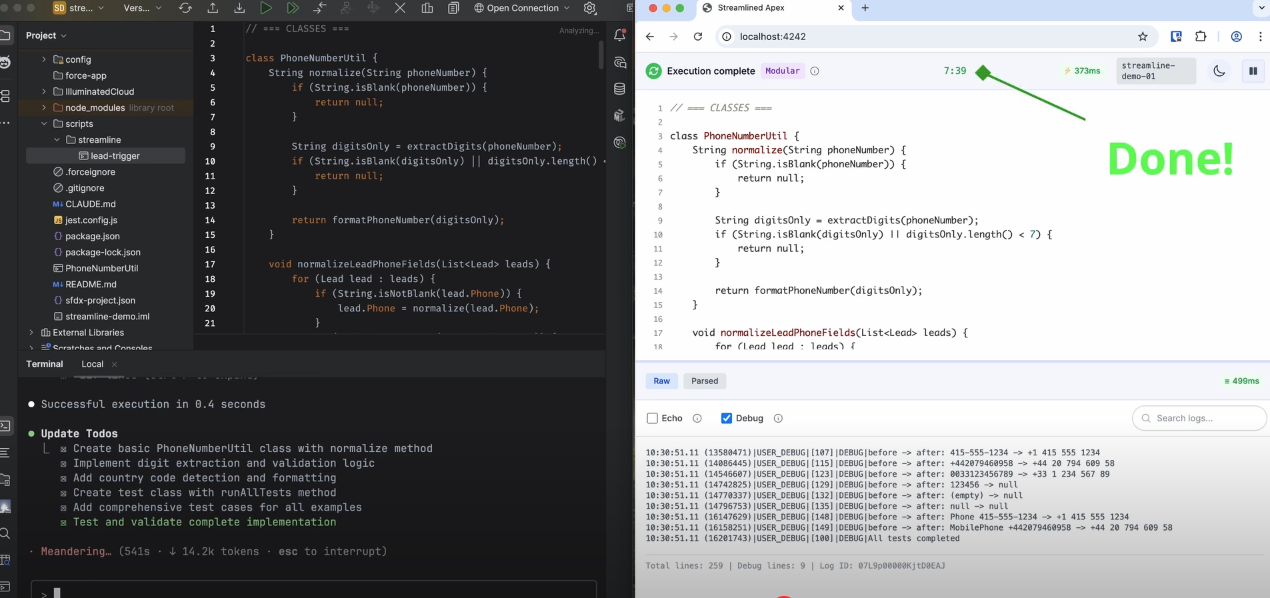Click the green refresh execution status icon
1270x598 pixels.
point(653,71)
